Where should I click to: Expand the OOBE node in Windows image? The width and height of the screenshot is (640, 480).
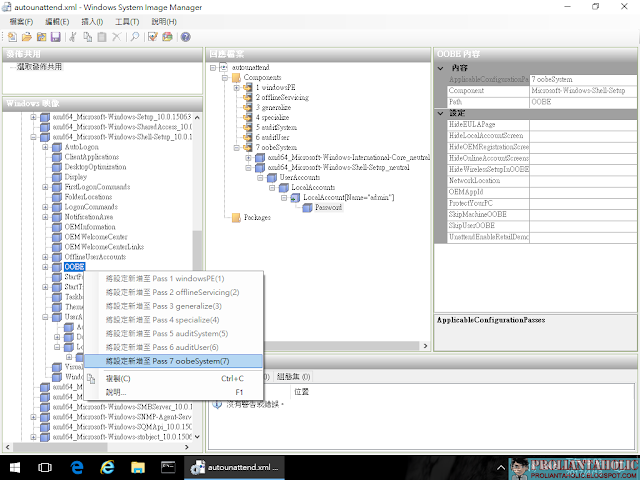pos(45,267)
